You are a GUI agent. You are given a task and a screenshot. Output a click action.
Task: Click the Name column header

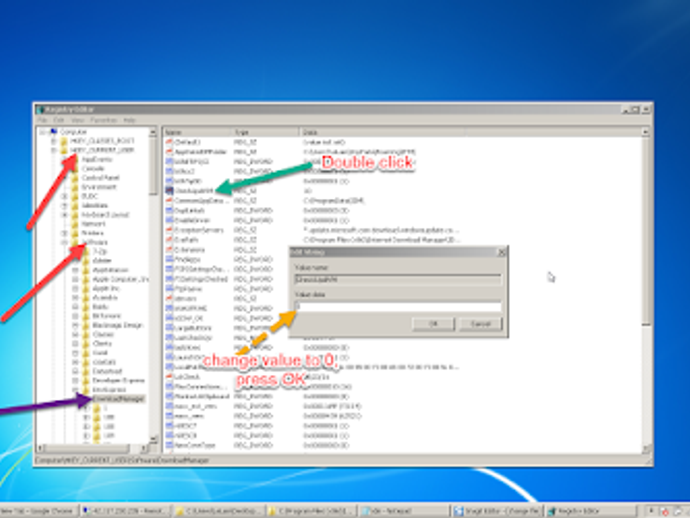(x=197, y=132)
